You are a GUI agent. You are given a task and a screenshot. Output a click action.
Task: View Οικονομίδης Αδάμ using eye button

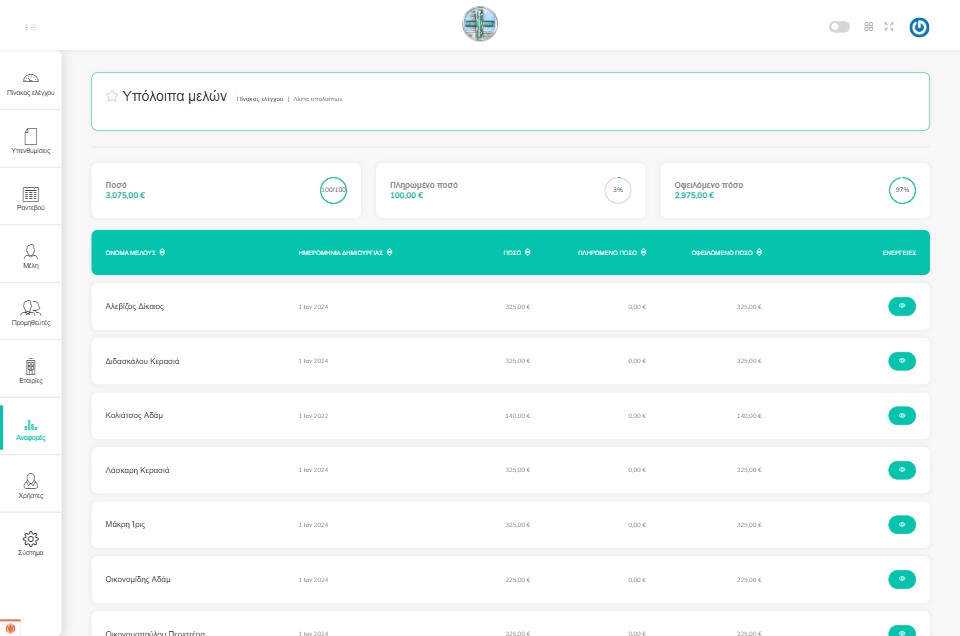pos(902,579)
